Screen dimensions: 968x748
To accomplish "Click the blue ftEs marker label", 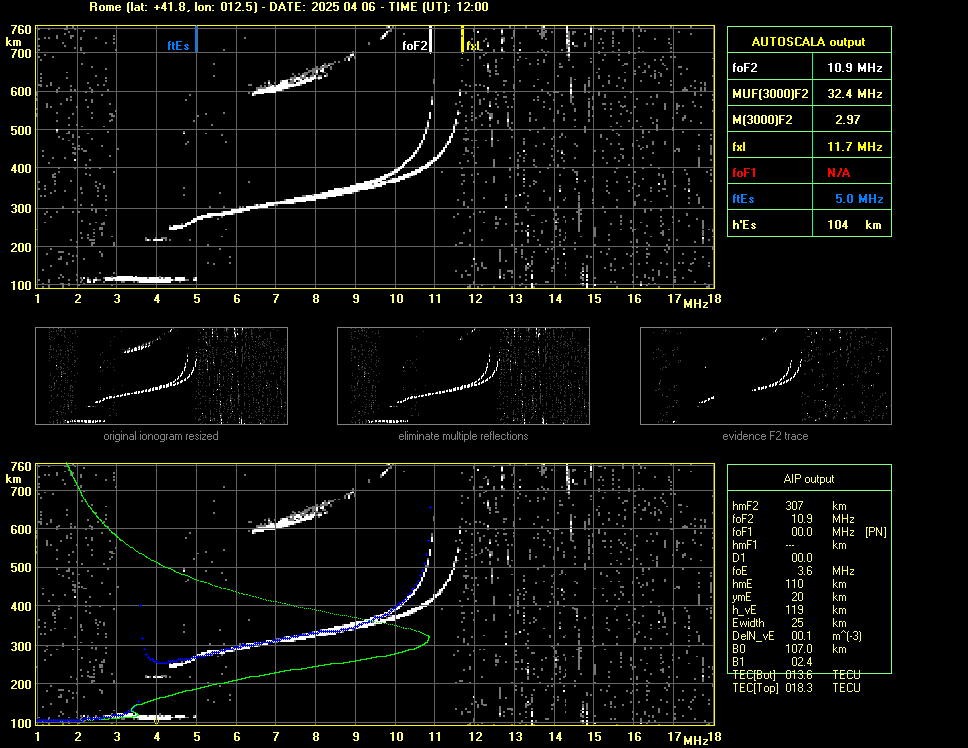I will point(178,46).
